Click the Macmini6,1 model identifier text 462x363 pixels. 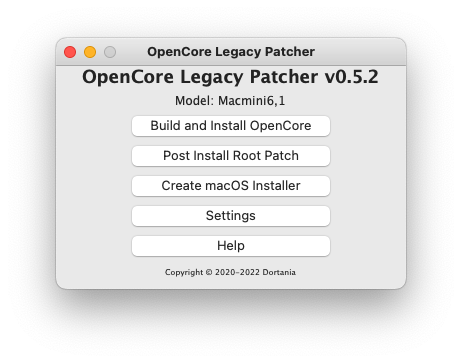(252, 101)
